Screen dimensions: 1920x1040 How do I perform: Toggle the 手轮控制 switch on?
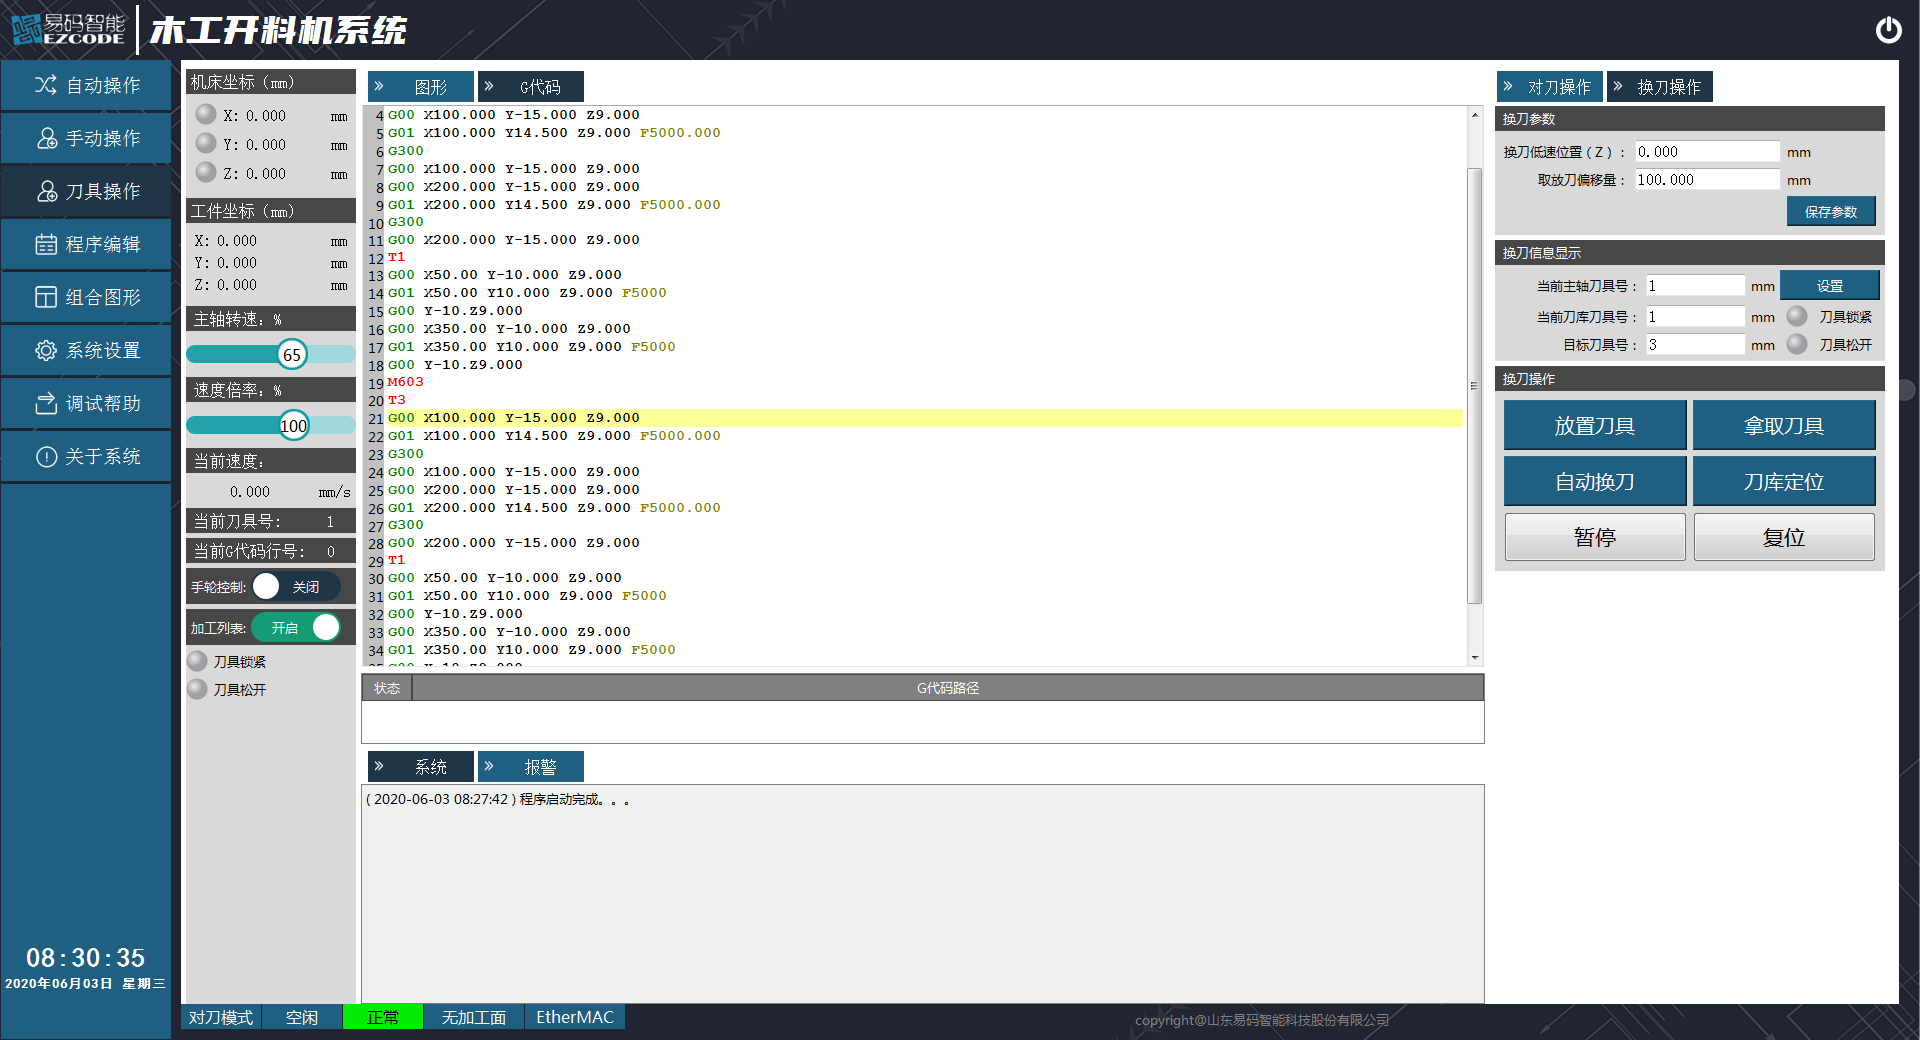pyautogui.click(x=295, y=587)
